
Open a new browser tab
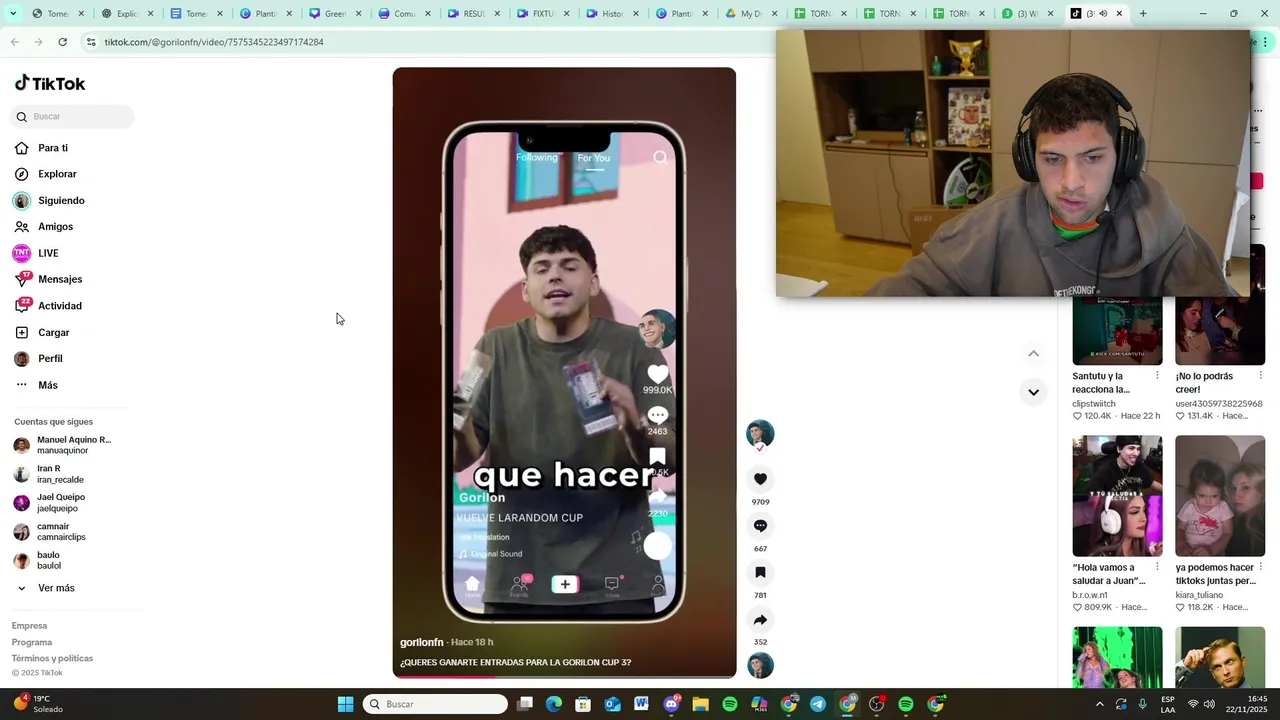[x=1143, y=14]
